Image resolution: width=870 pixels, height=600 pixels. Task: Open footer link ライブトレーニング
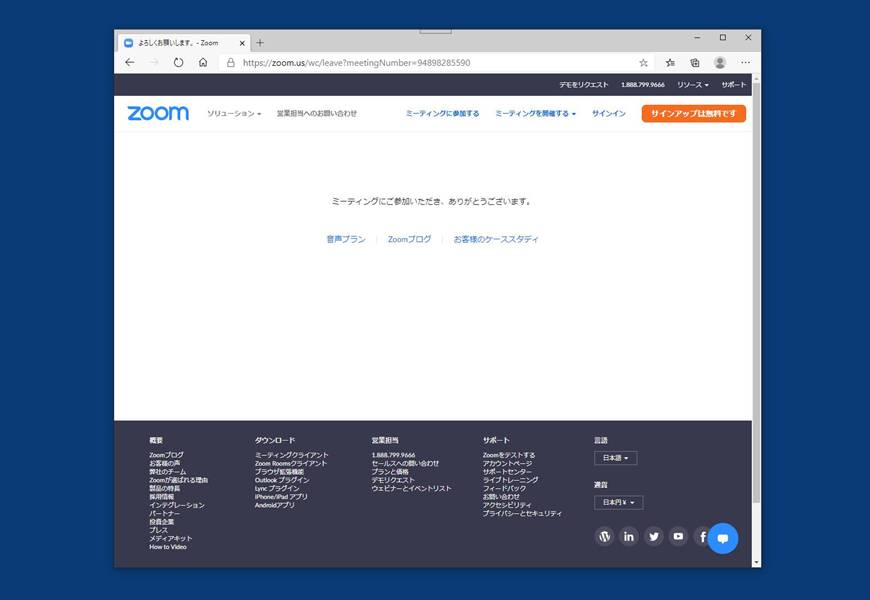(510, 480)
